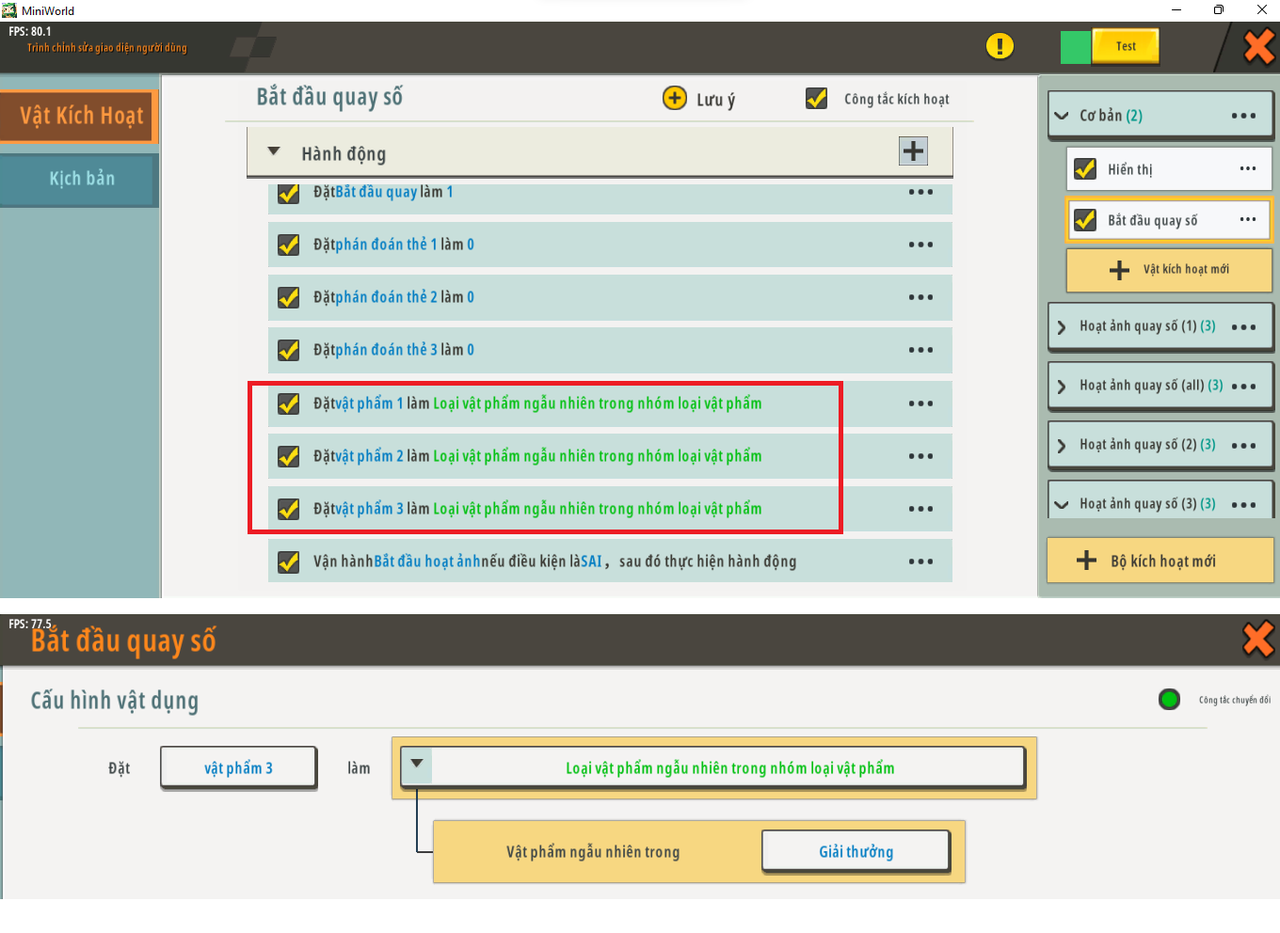The width and height of the screenshot is (1280, 933).
Task: Open three-dots menu on phán đoán thẻ 2 row
Action: 920,297
